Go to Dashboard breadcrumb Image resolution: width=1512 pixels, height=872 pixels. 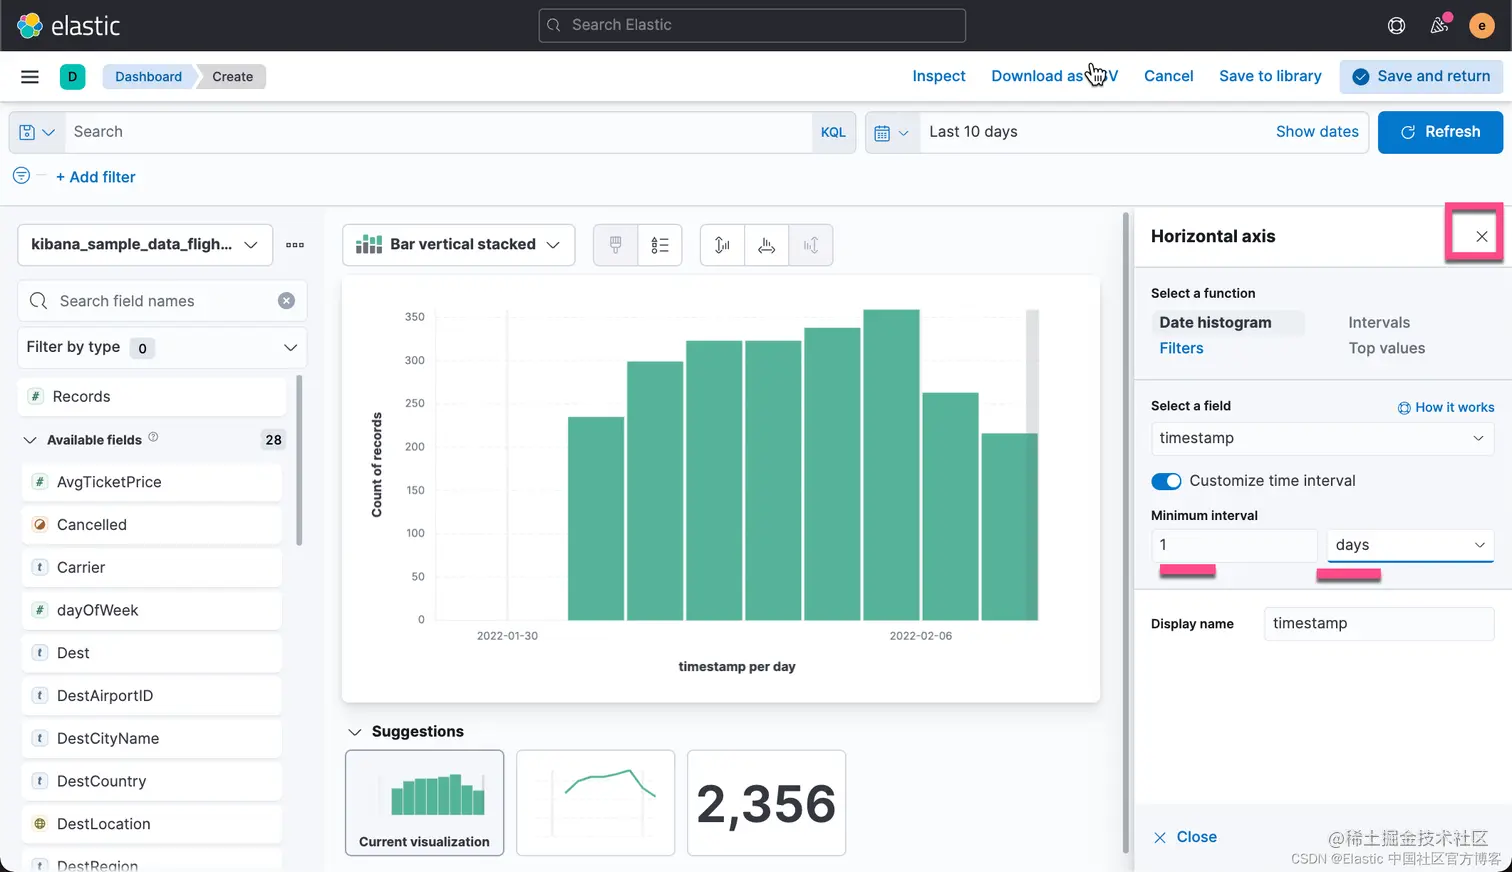148,76
